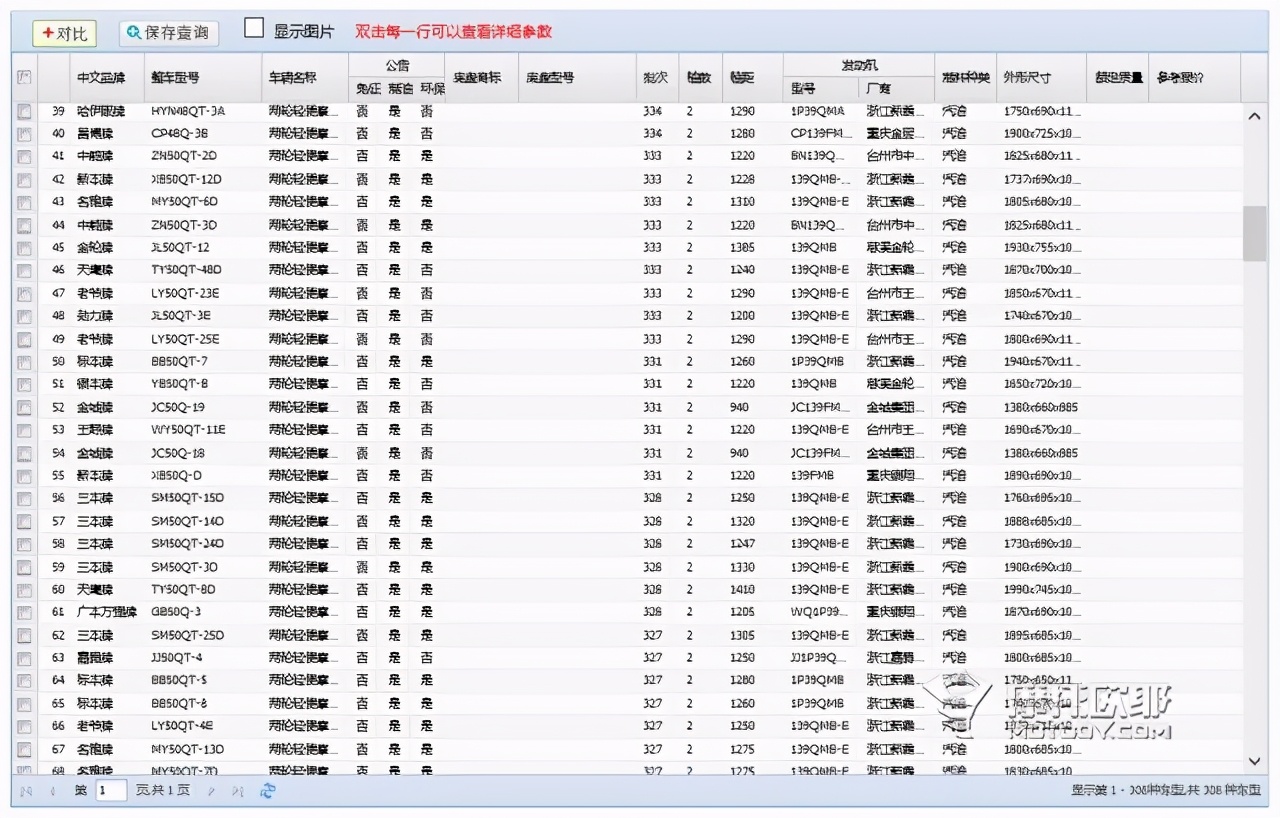Click wheelbase value 1410 in row 60
Screen dimensions: 1280x818
[742, 589]
